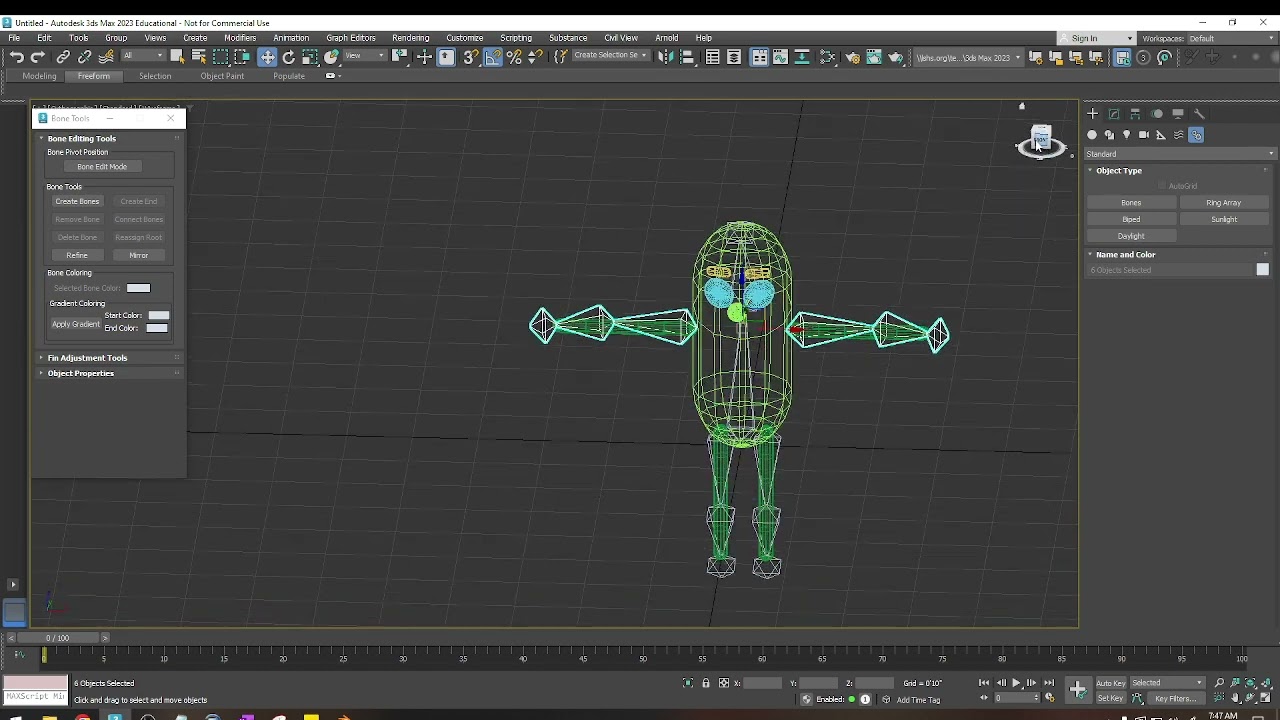Open the Modifiers menu
The image size is (1280, 720).
coord(240,38)
